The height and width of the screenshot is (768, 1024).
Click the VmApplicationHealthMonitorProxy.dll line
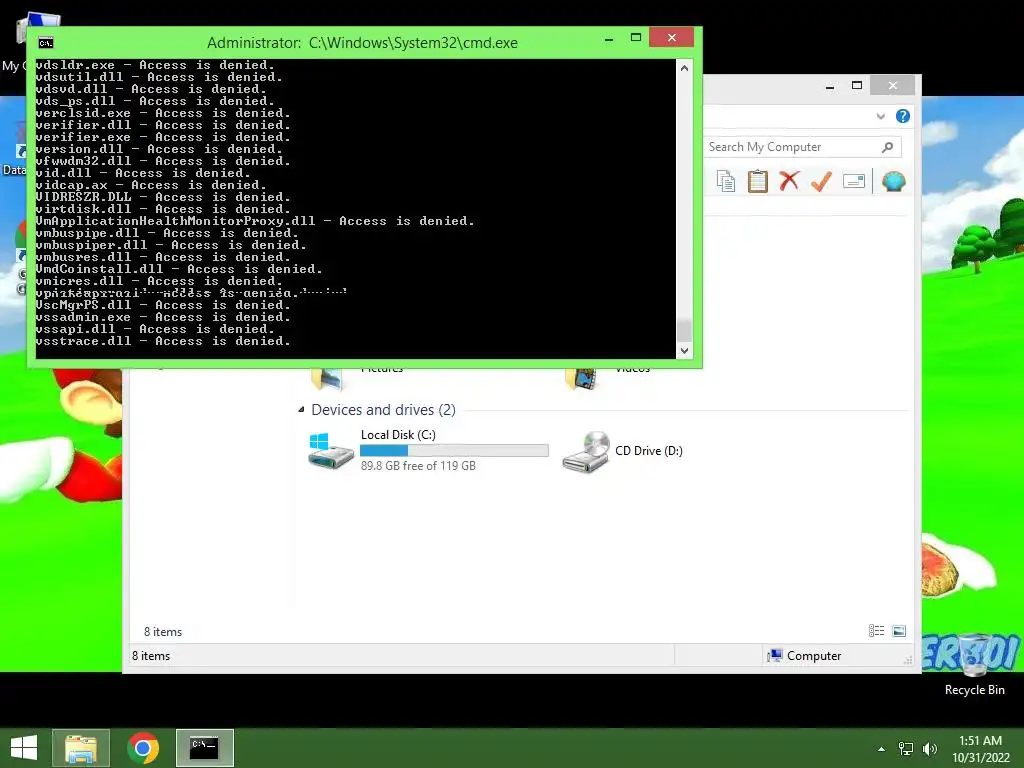coord(255,221)
